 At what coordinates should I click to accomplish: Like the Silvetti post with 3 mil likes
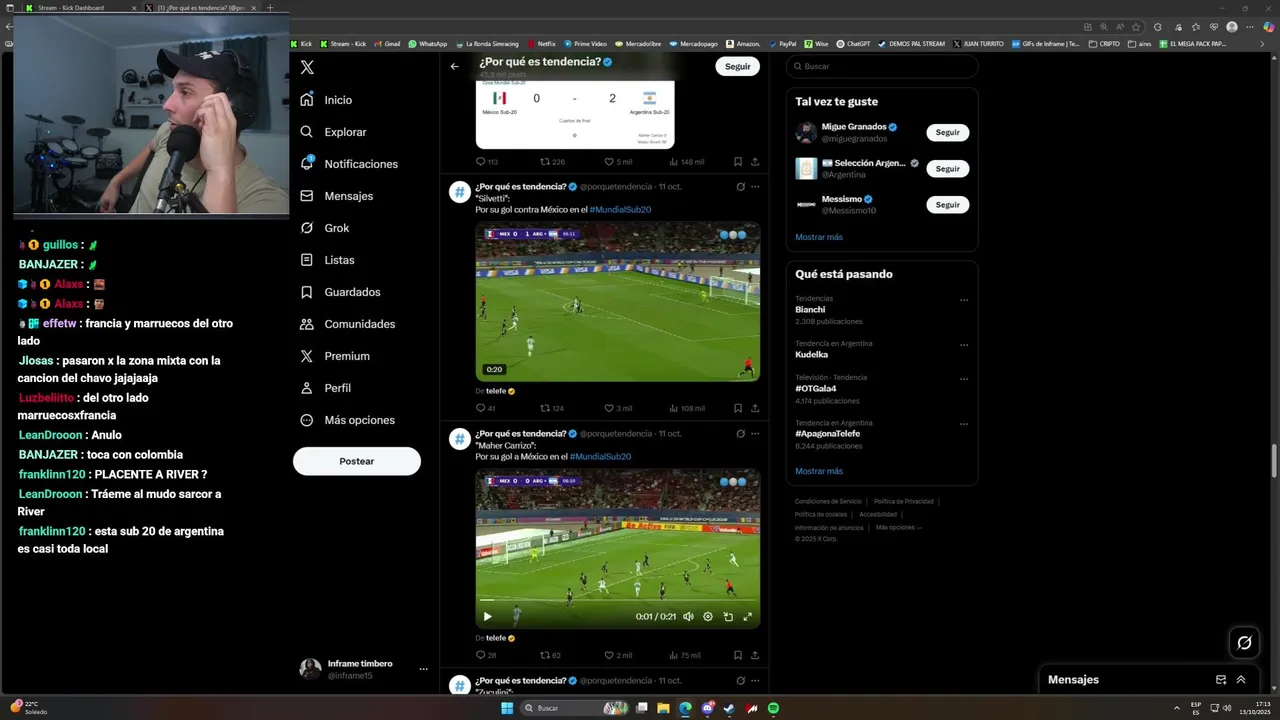(618, 408)
